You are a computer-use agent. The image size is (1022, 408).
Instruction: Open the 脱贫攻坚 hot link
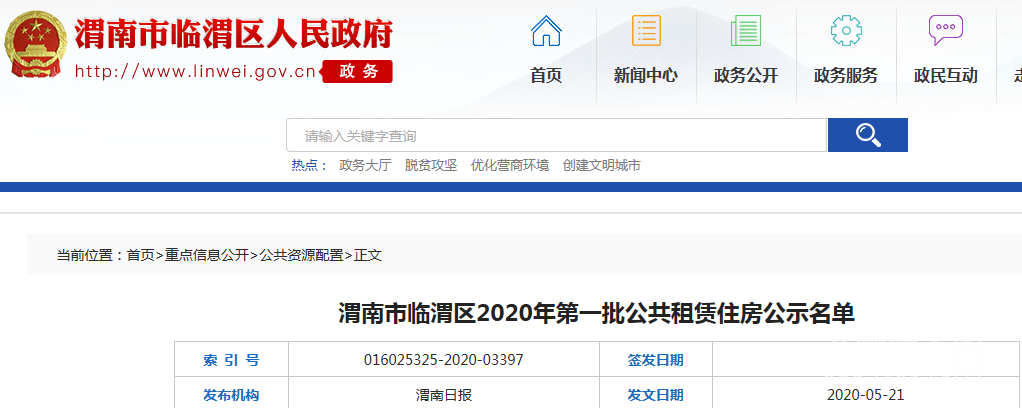coord(431,165)
